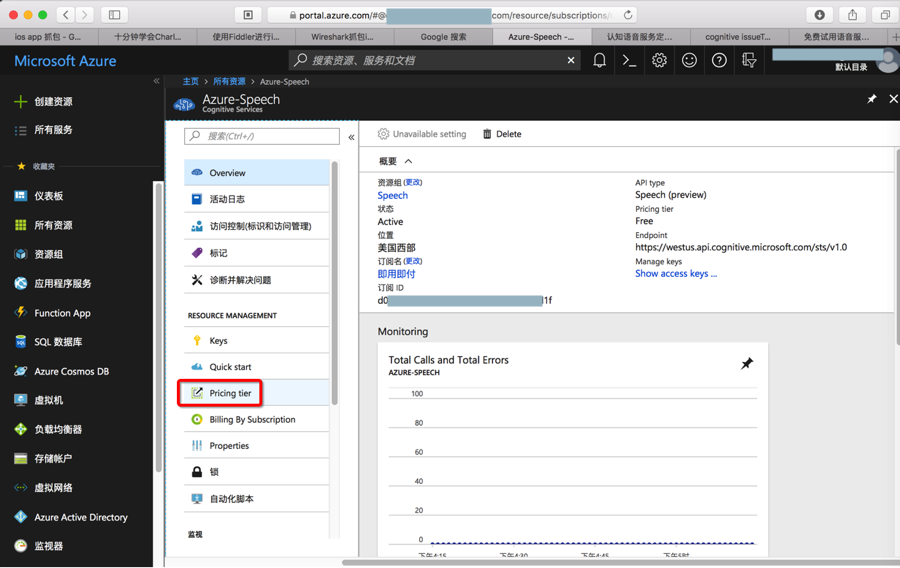Click Show access keys link

[x=675, y=274]
